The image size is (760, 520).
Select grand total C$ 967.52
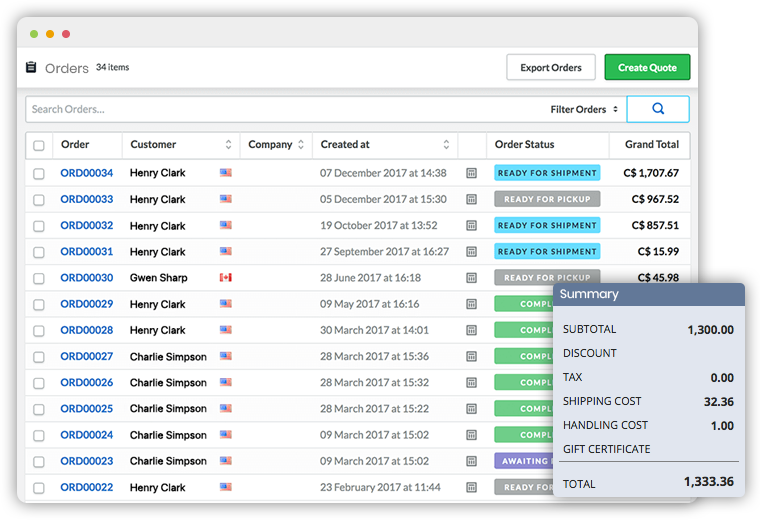point(655,199)
